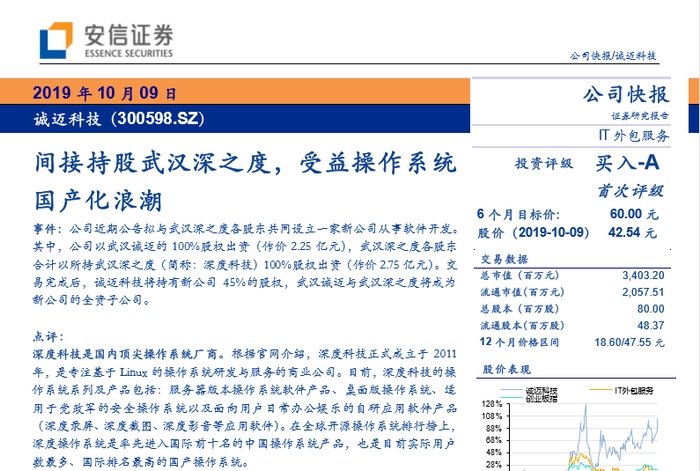Click the date 2019年10月09日
The width and height of the screenshot is (700, 471).
pyautogui.click(x=104, y=93)
